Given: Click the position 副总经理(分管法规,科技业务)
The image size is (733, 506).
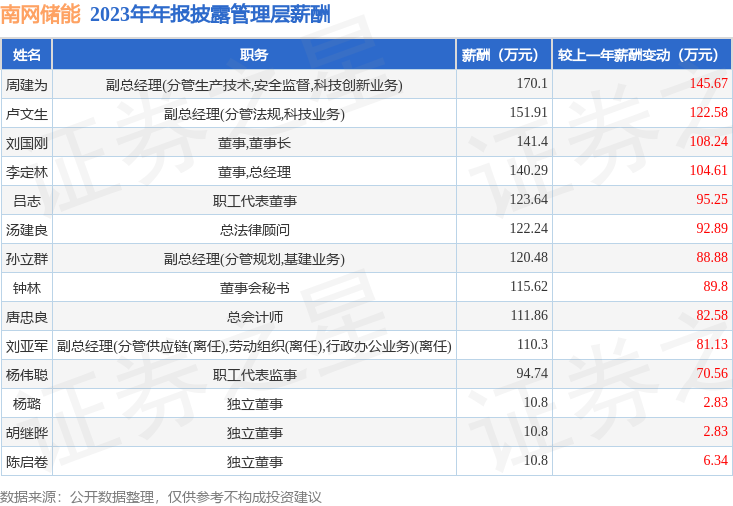Looking at the screenshot, I should pyautogui.click(x=254, y=114).
